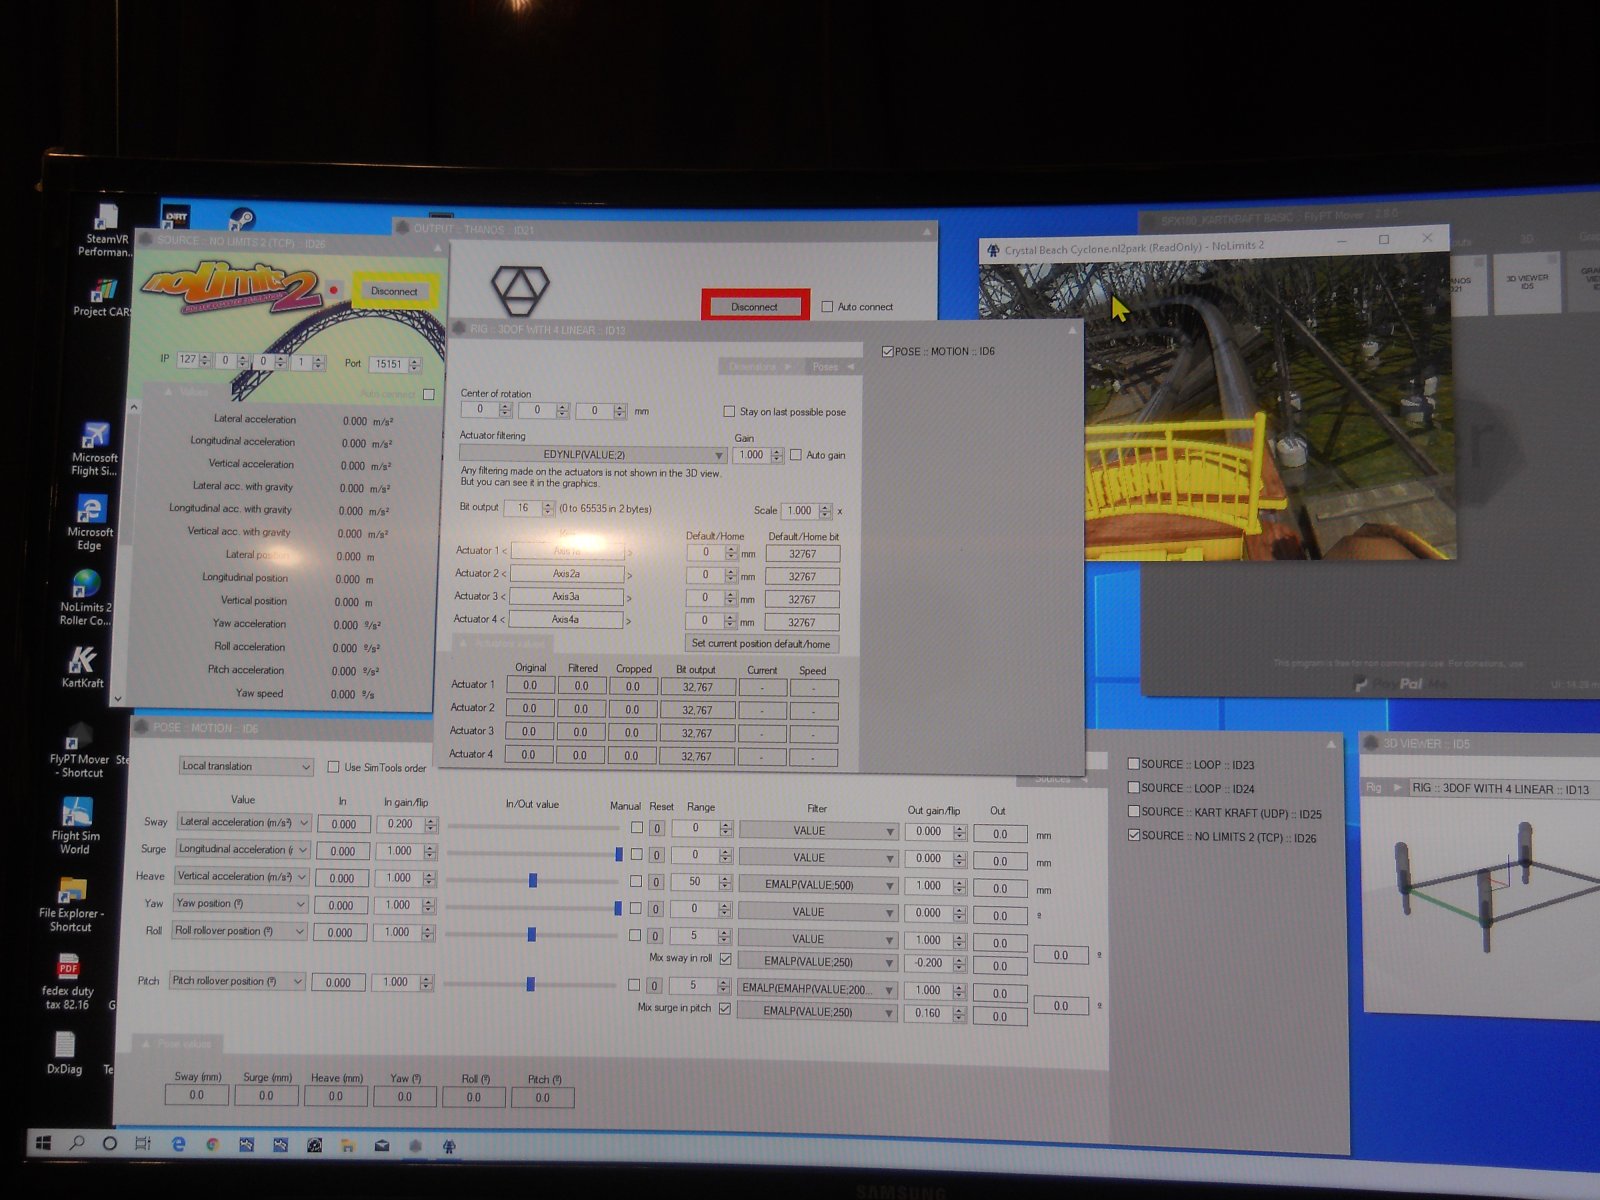The height and width of the screenshot is (1200, 1600).
Task: Open the KartKraft desktop icon
Action: tap(82, 667)
